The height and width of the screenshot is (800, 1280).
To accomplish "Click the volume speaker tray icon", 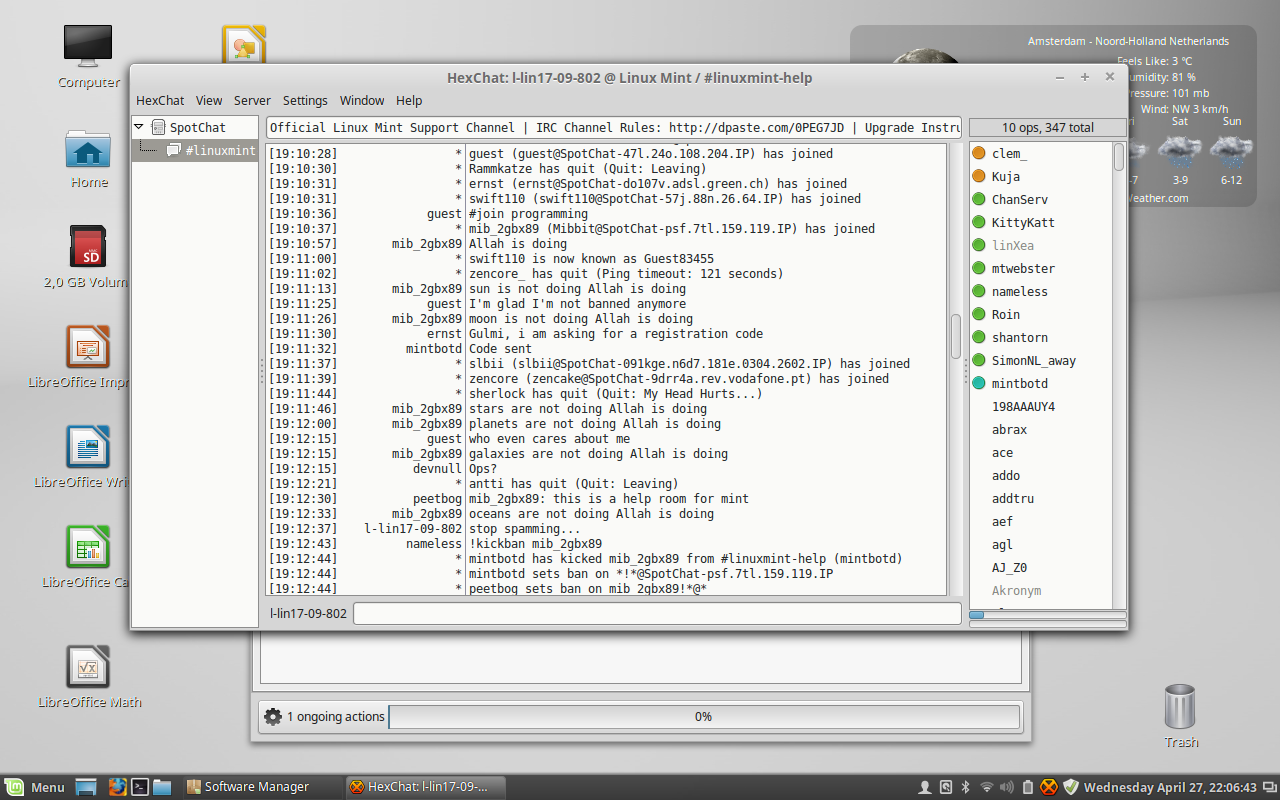I will point(1008,787).
